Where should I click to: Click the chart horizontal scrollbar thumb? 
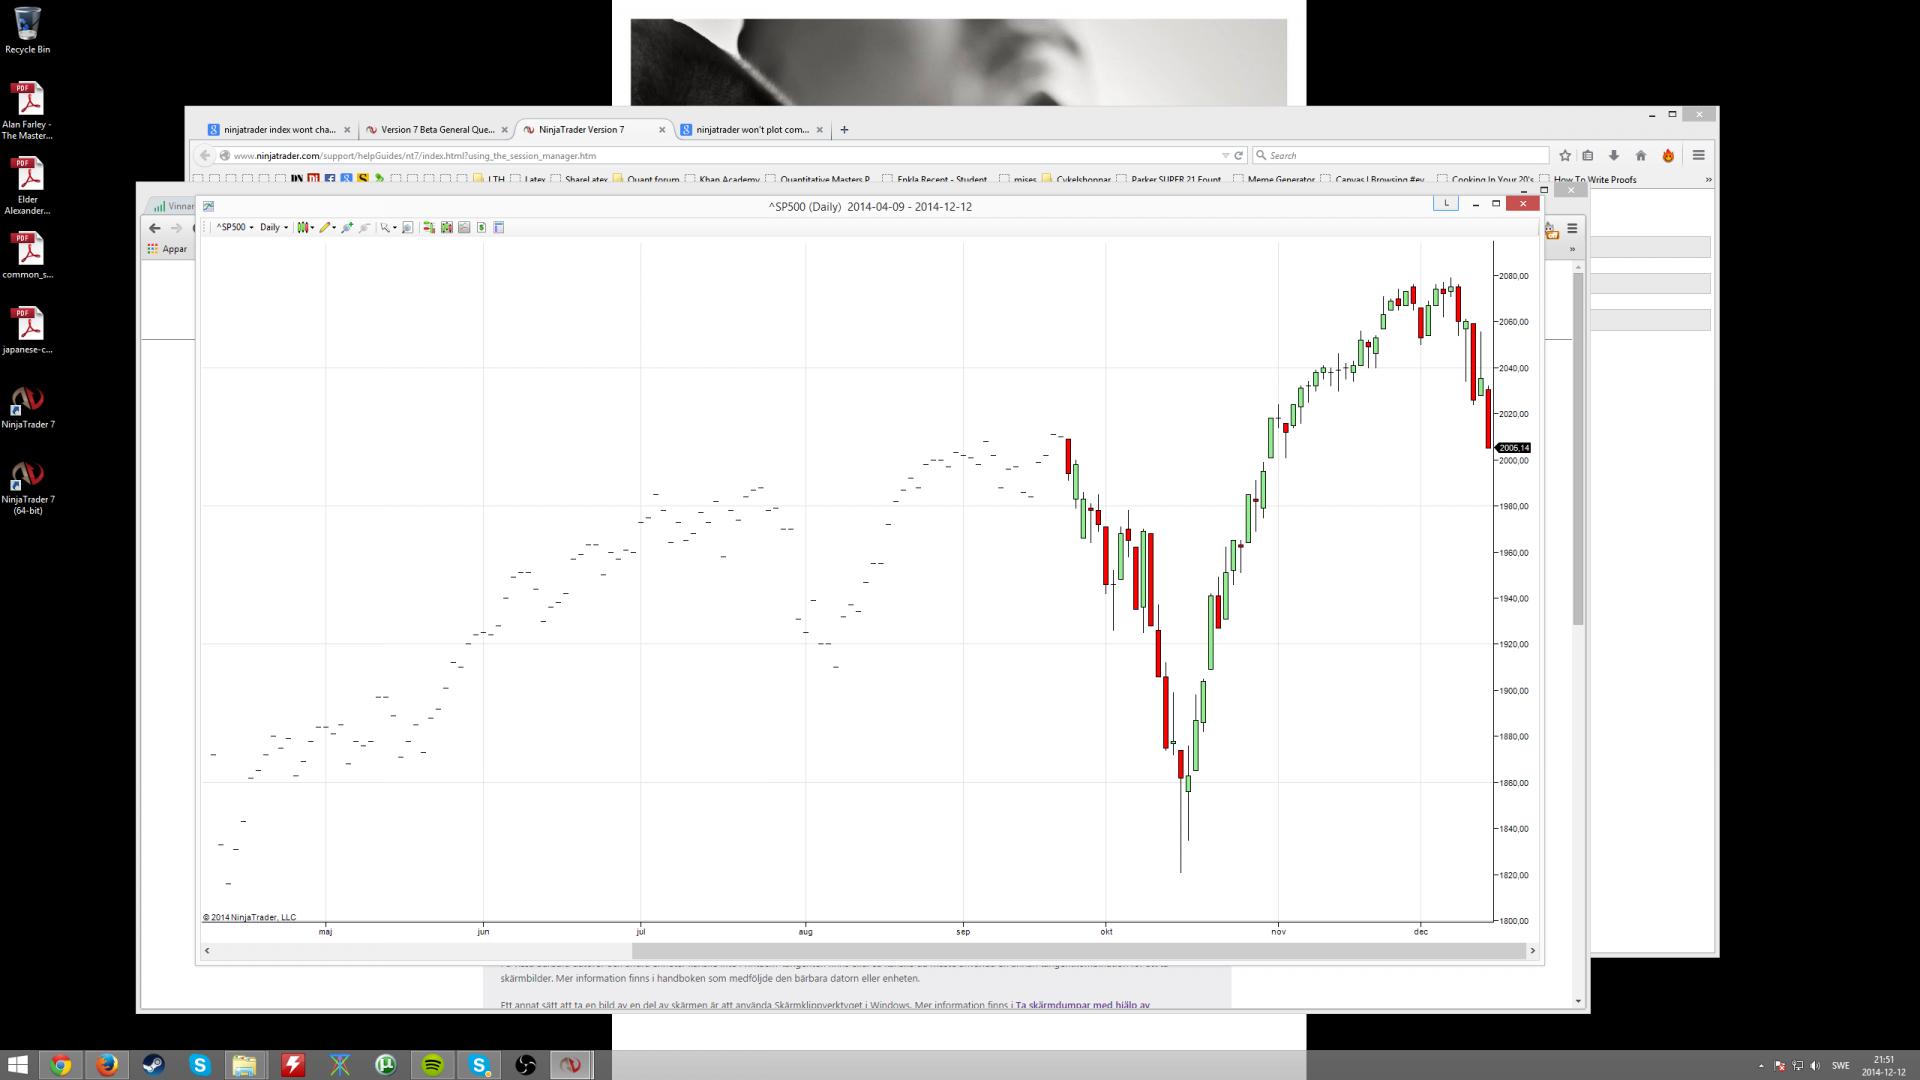pyautogui.click(x=1078, y=951)
